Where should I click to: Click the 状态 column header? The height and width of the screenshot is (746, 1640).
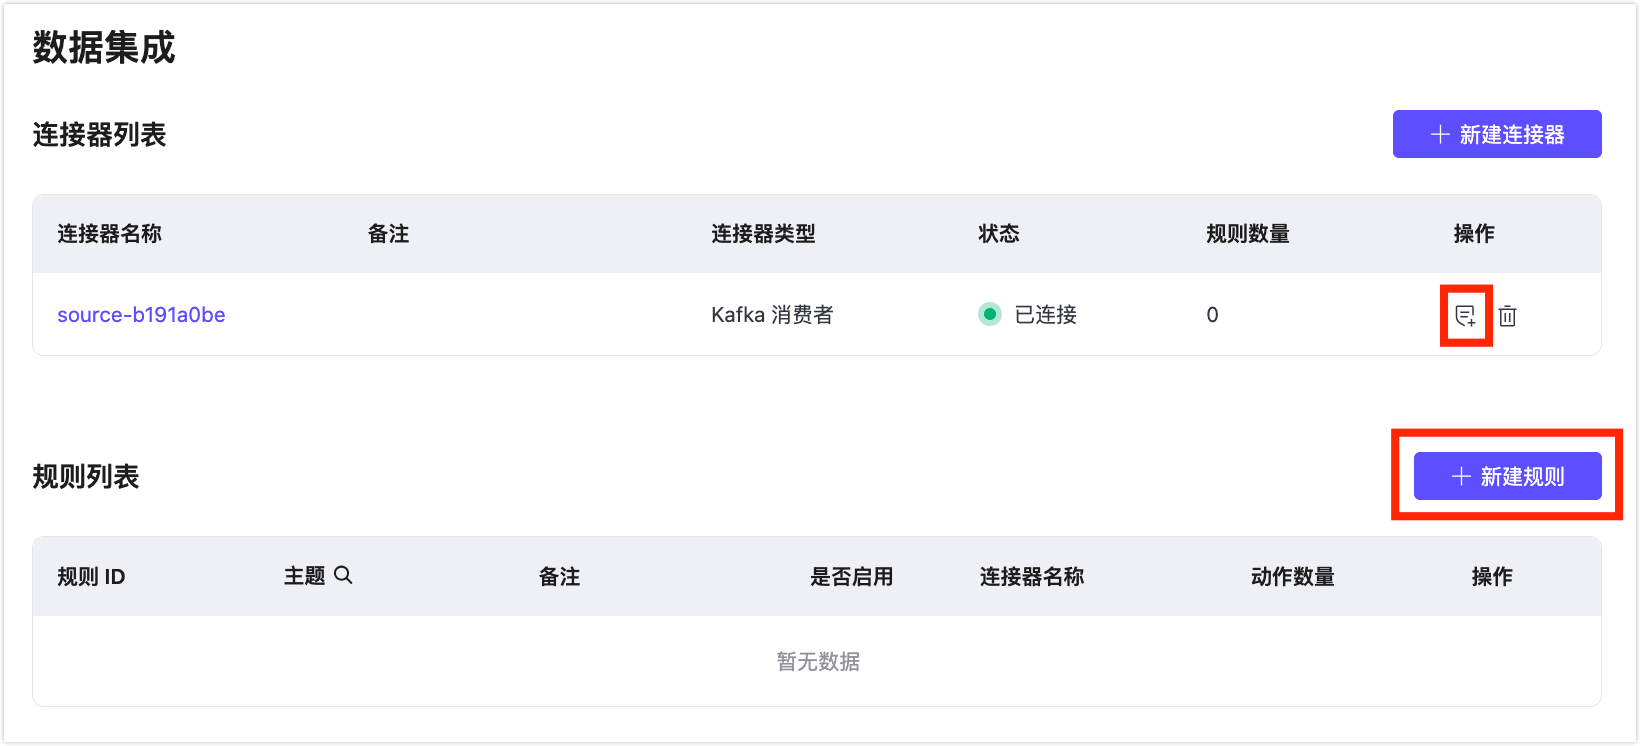[x=998, y=234]
